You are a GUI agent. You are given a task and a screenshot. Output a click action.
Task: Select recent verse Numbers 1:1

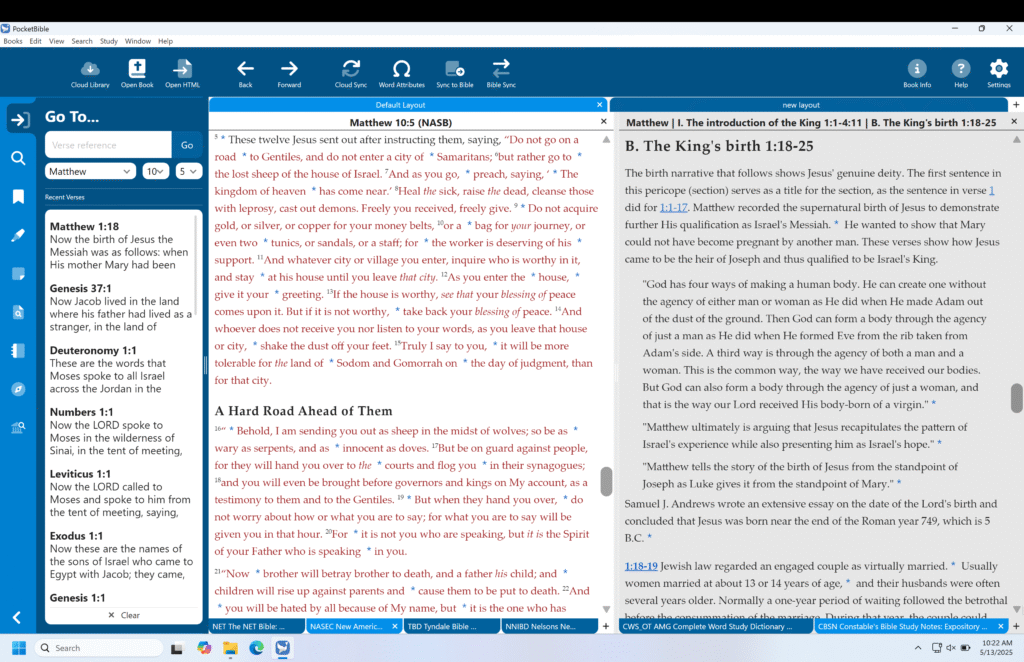(x=120, y=432)
